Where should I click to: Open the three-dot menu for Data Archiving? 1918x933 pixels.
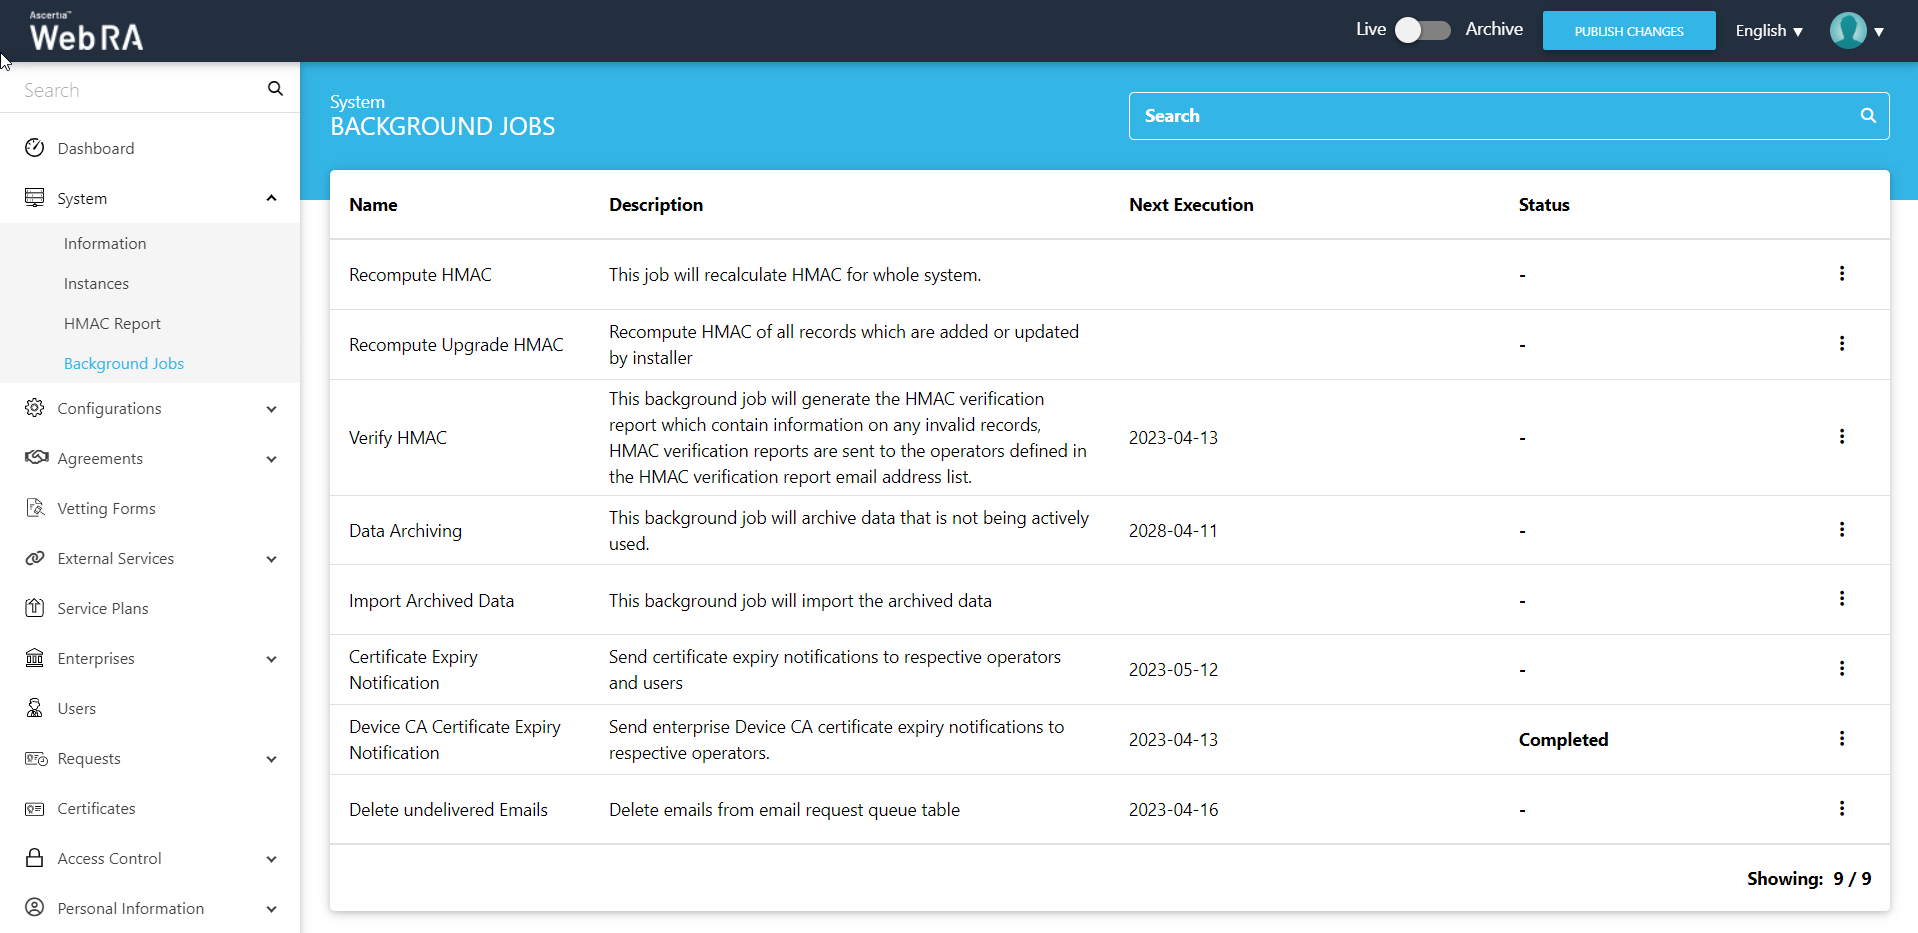coord(1841,530)
